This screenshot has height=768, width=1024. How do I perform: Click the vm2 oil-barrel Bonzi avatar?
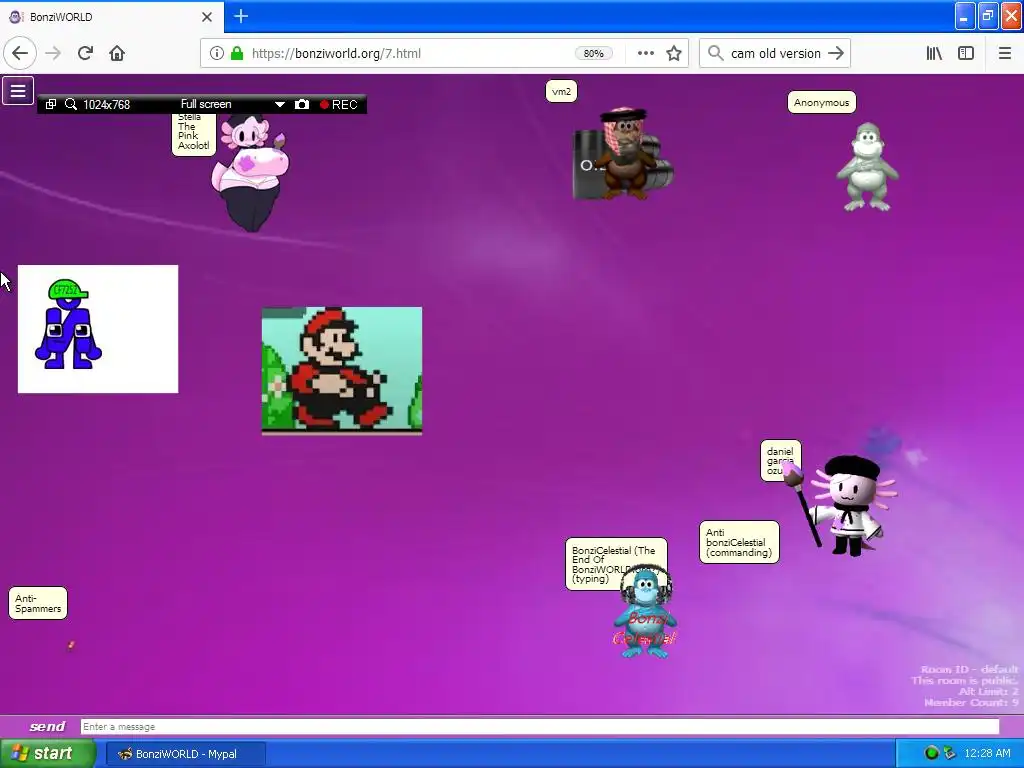pyautogui.click(x=623, y=154)
